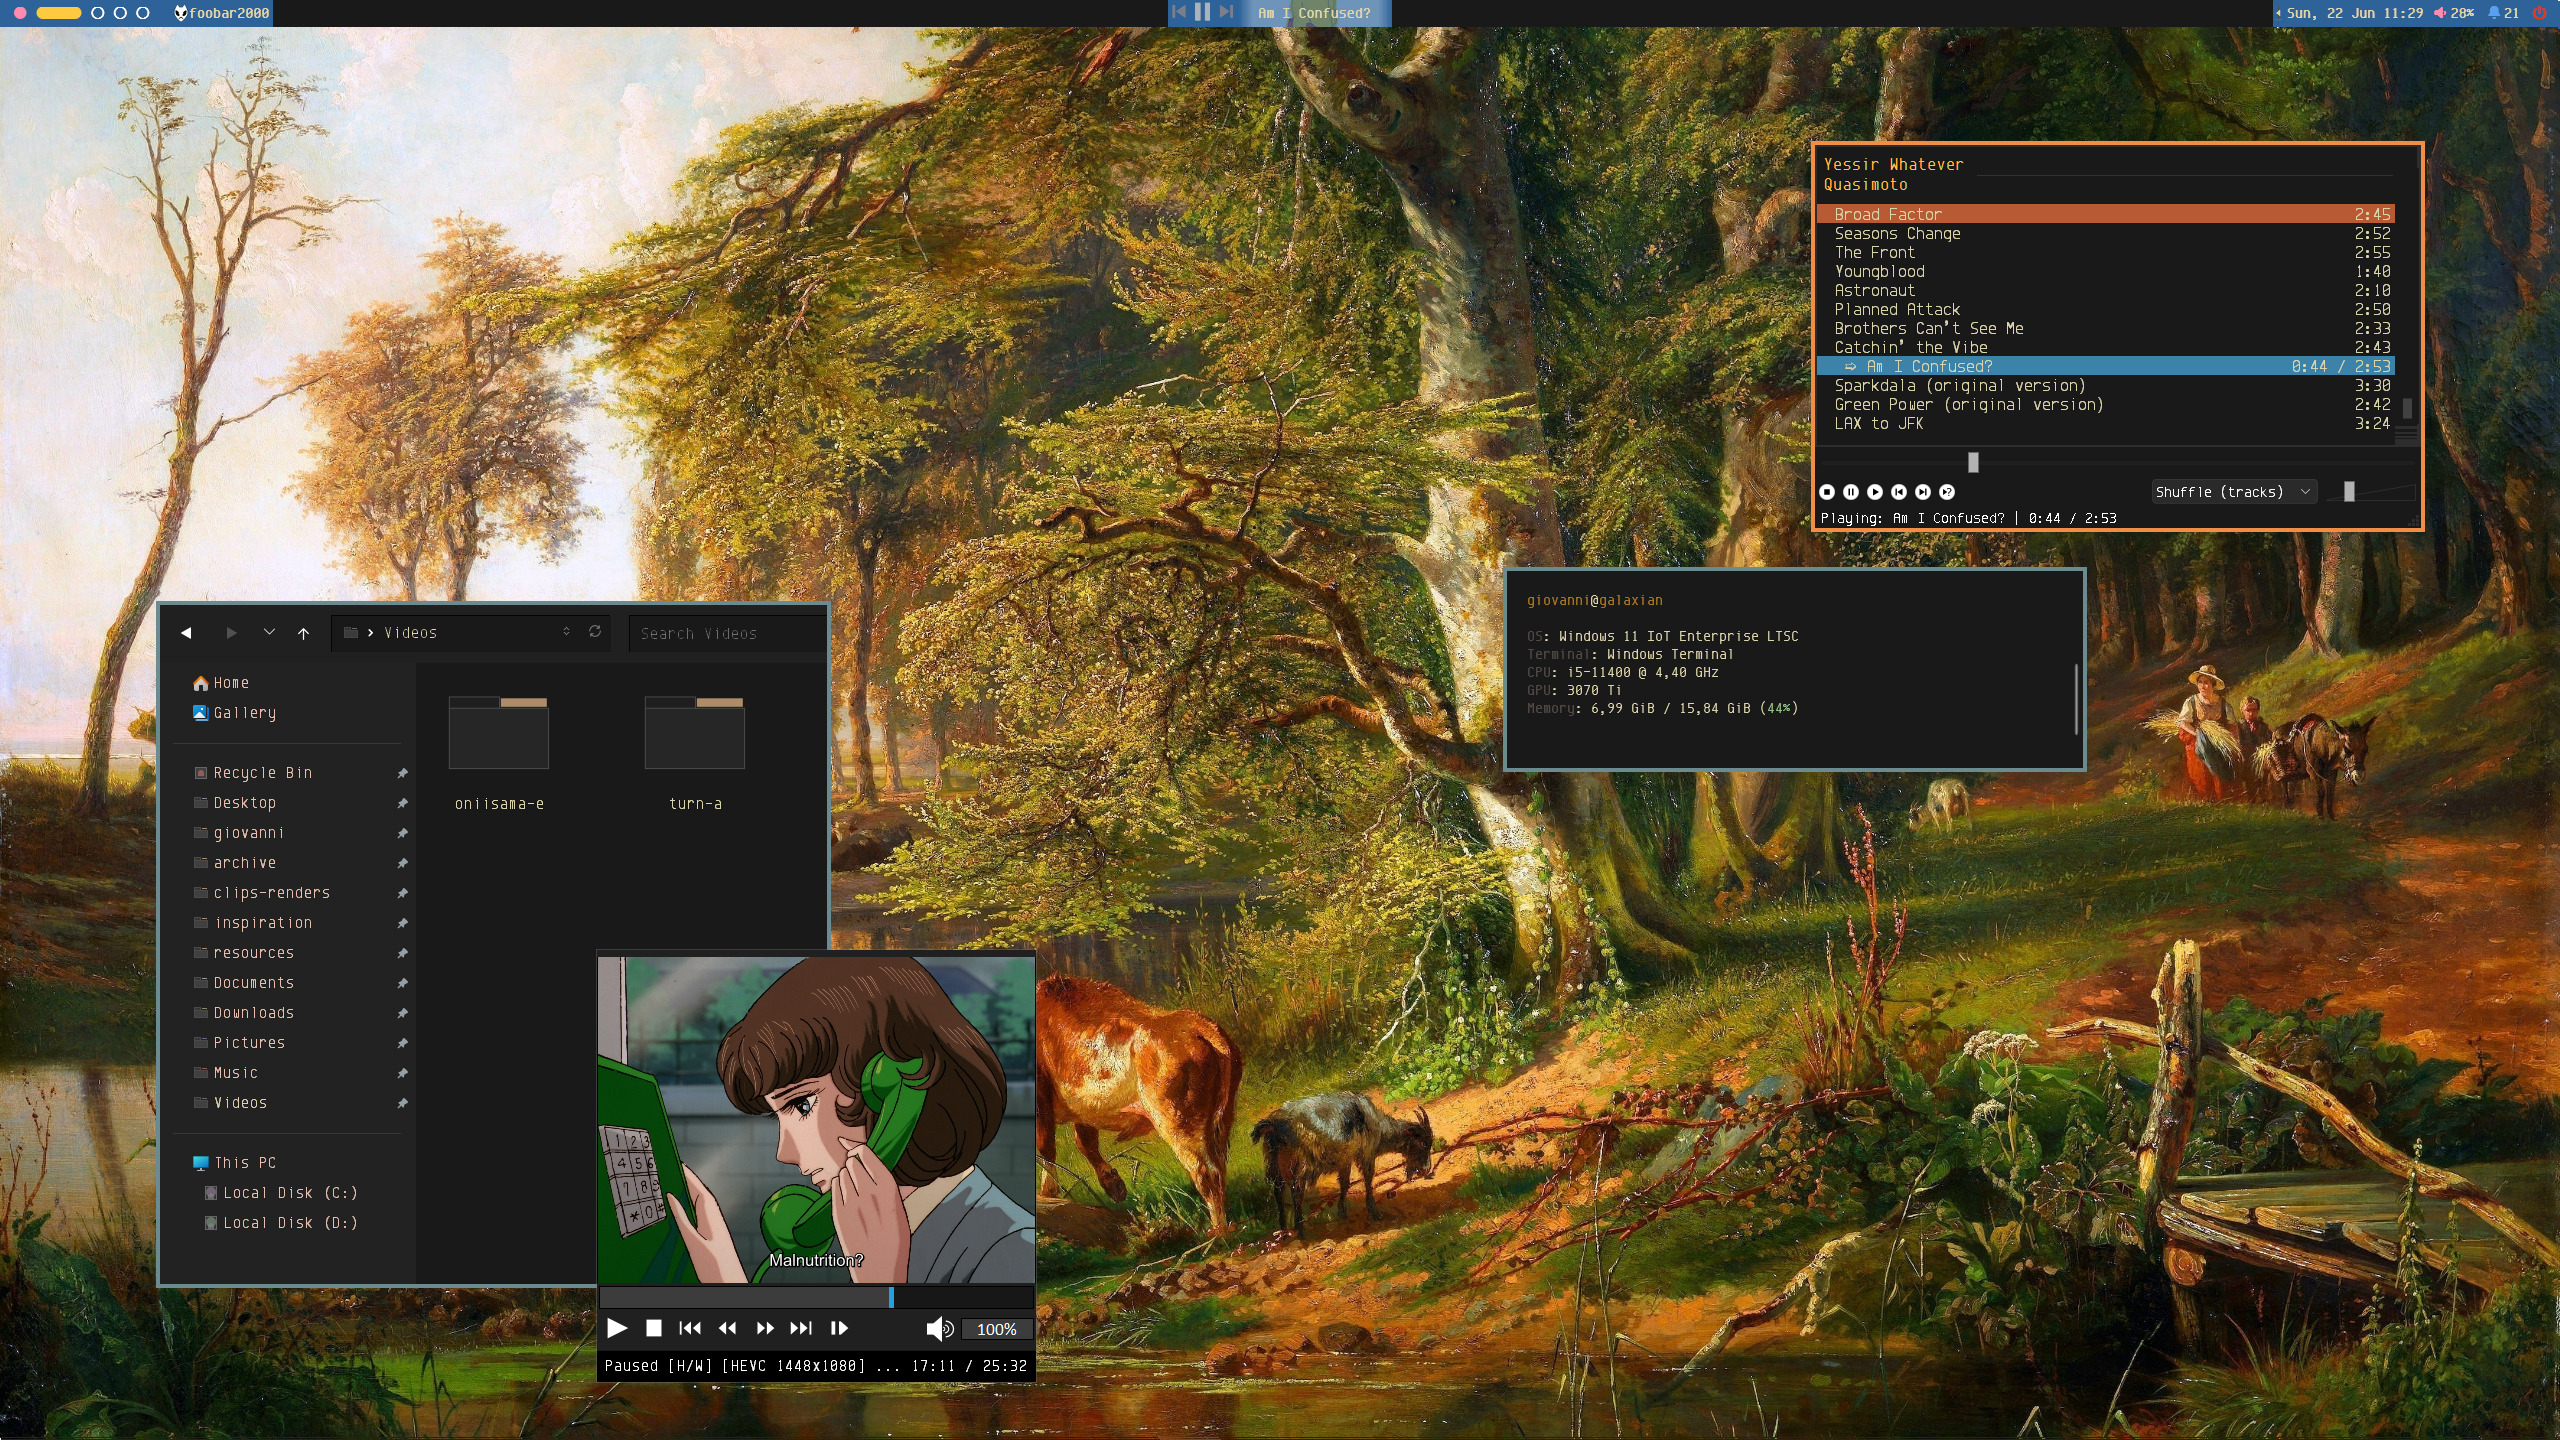Screen dimensions: 2560x1440
Task: Skip to next track in foobar2000
Action: [1922, 492]
